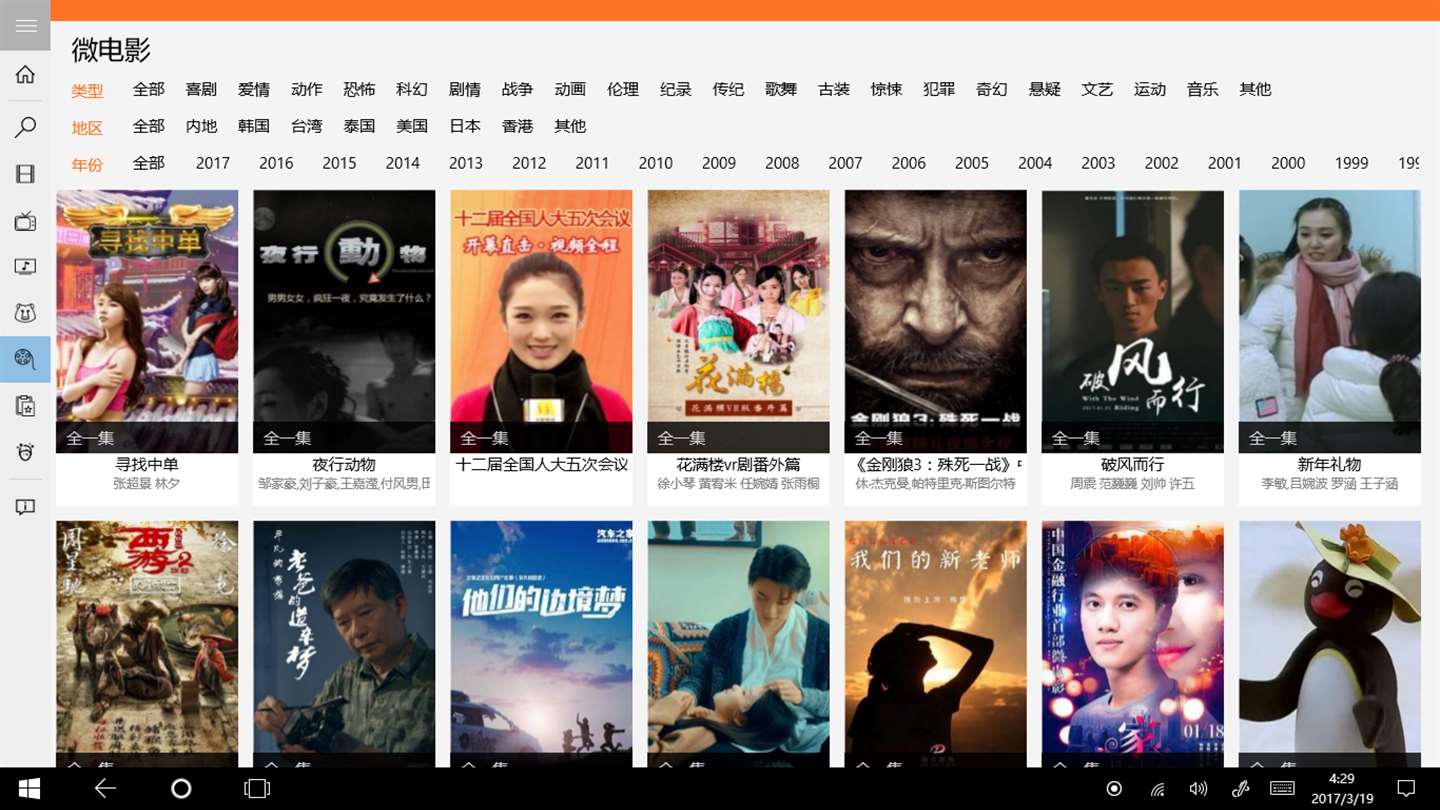Filter type by 悬疑
This screenshot has height=810, width=1440.
[1045, 89]
